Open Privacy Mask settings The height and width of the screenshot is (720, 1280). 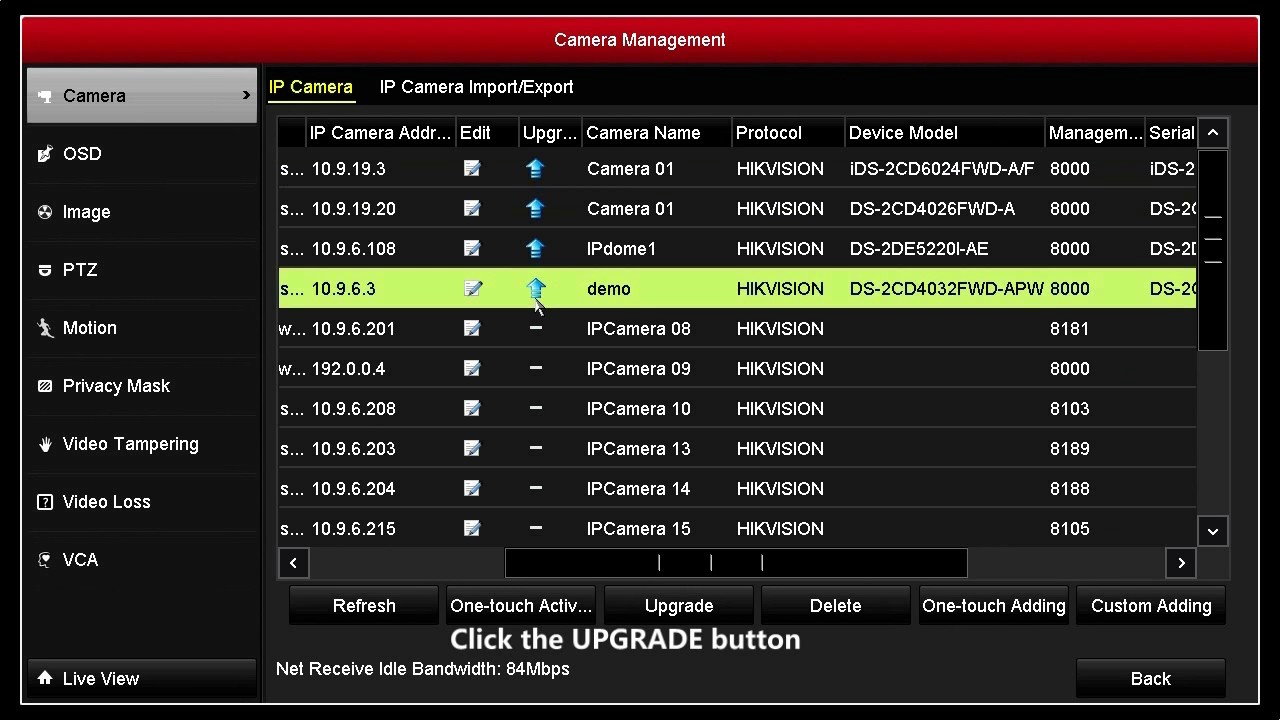click(x=142, y=386)
